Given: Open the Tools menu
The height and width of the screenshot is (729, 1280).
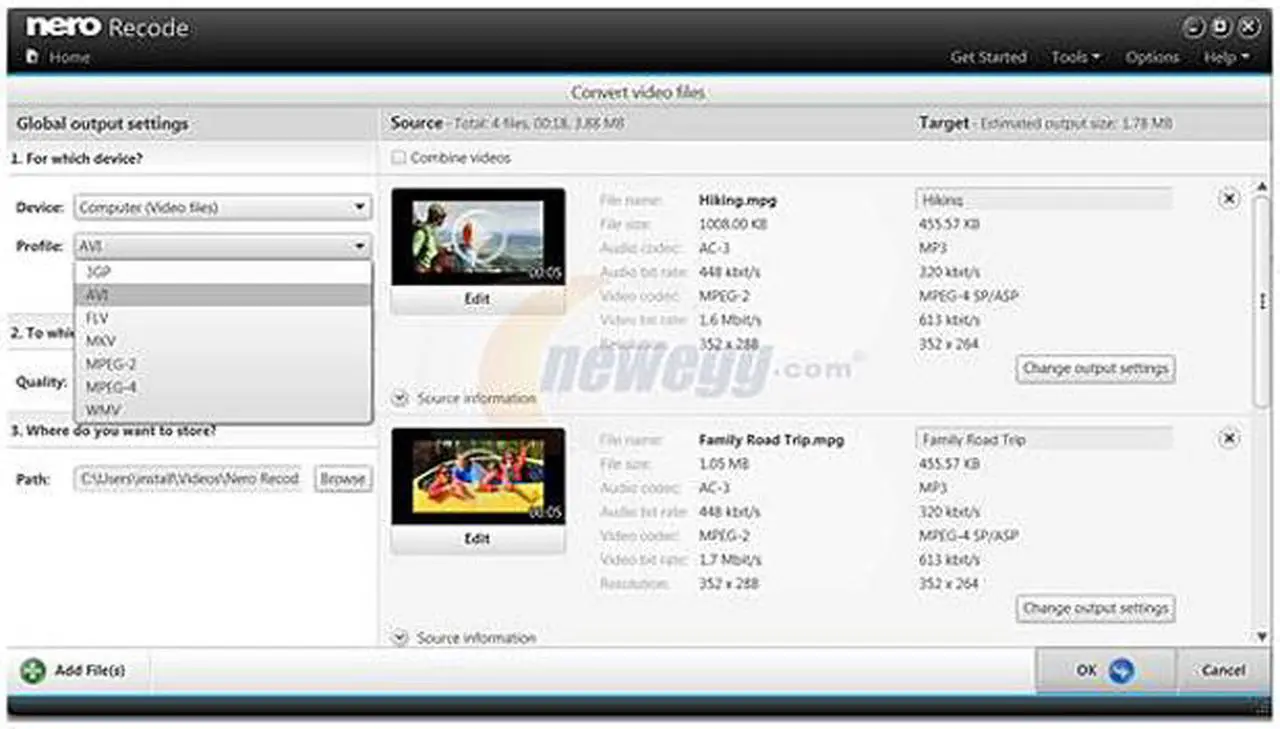Looking at the screenshot, I should click(1075, 57).
